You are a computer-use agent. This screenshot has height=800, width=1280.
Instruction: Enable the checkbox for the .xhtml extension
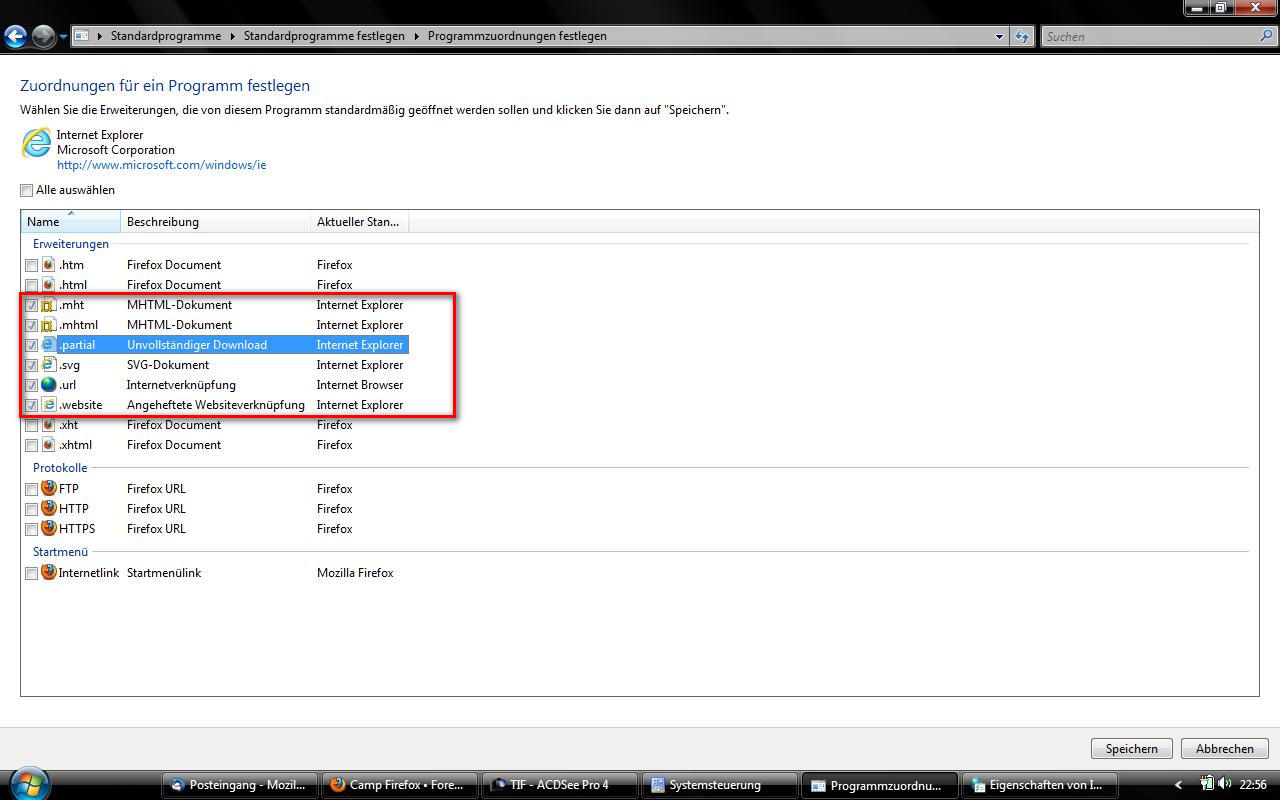(x=31, y=446)
